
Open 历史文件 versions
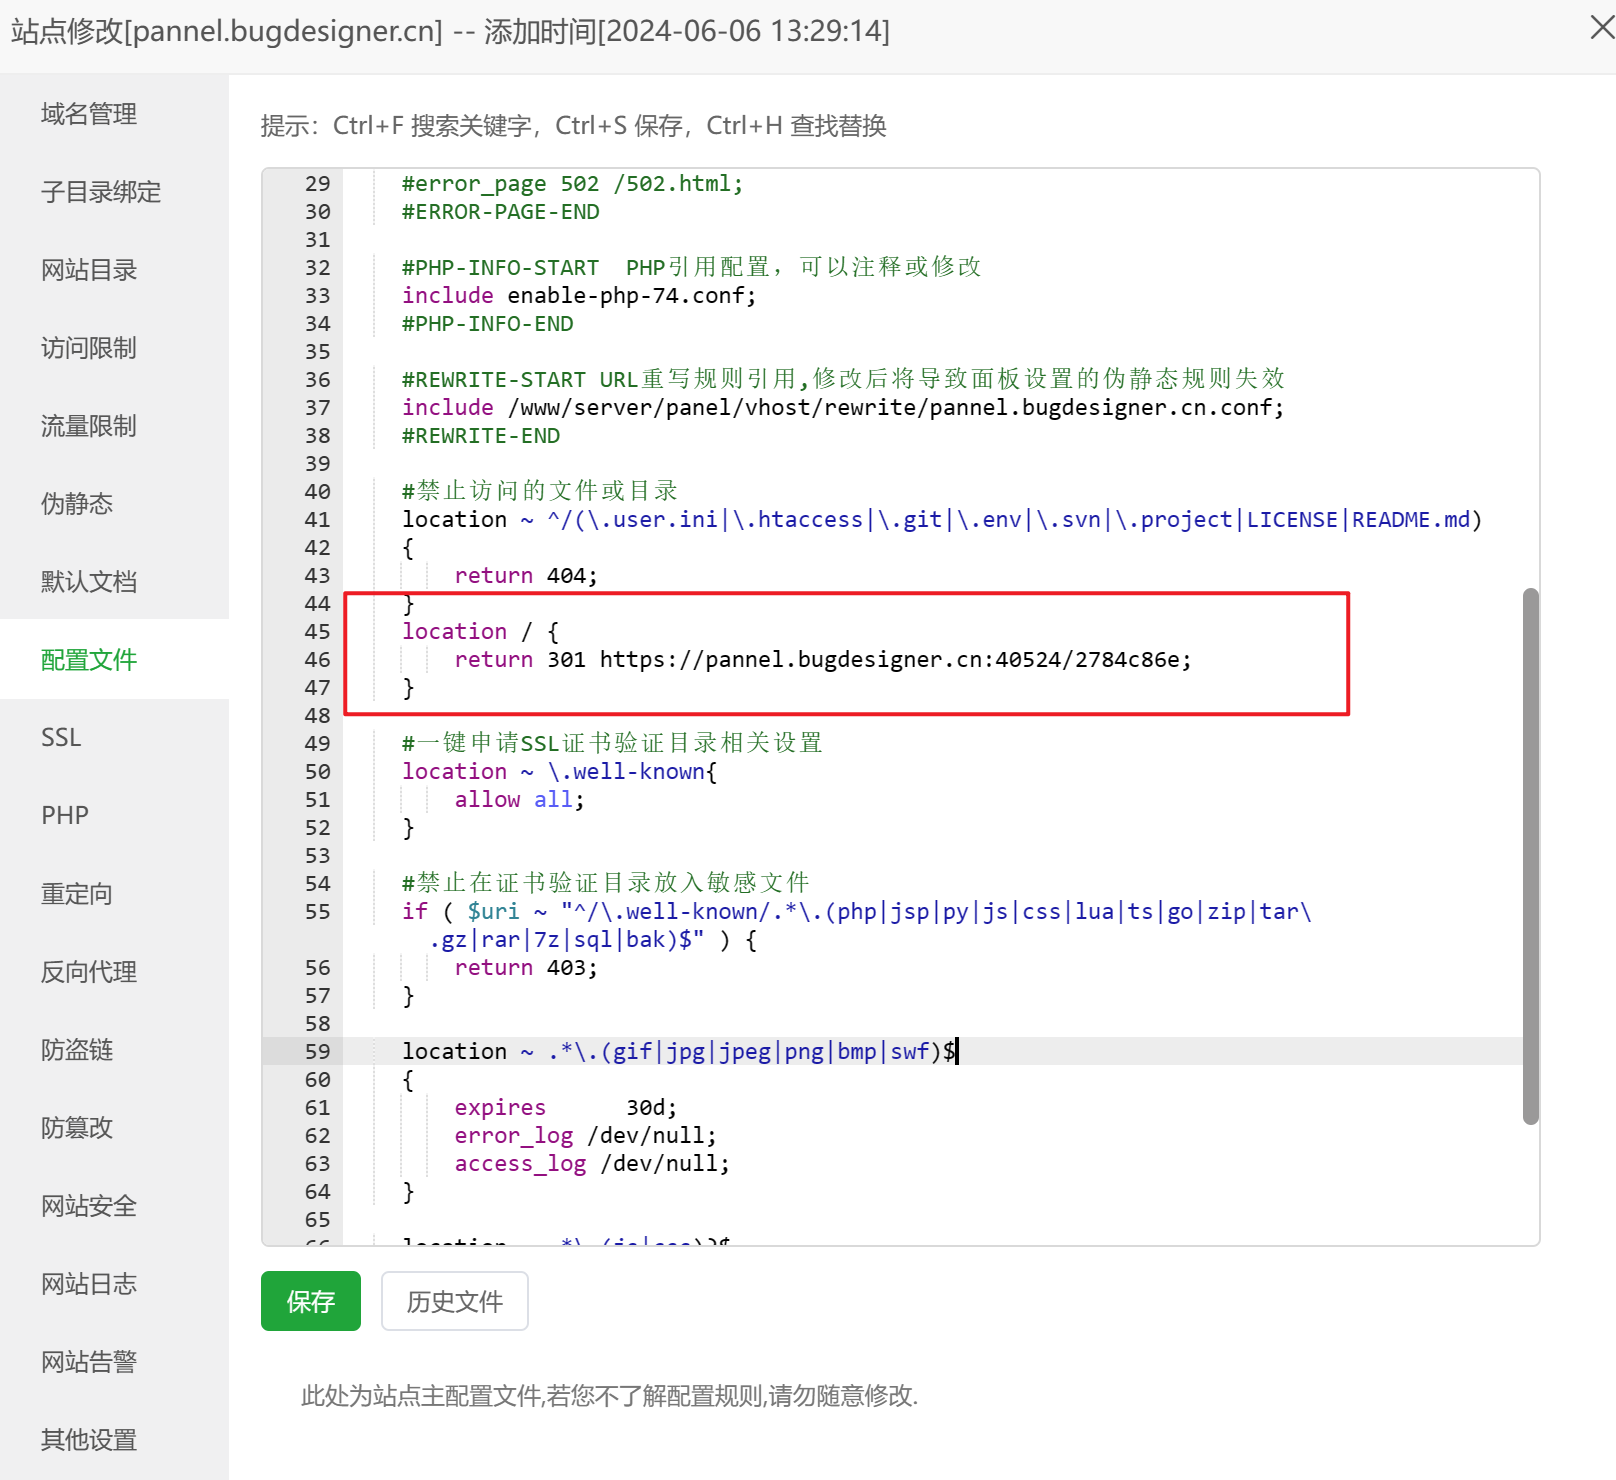click(x=455, y=1301)
